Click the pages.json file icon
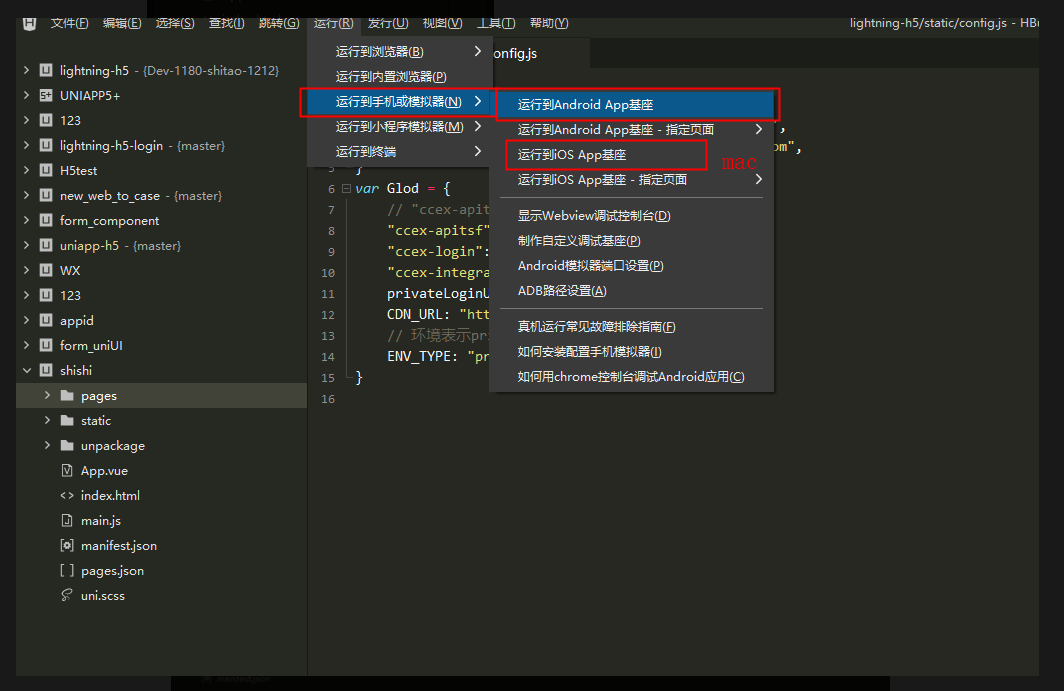The width and height of the screenshot is (1064, 691). [67, 571]
